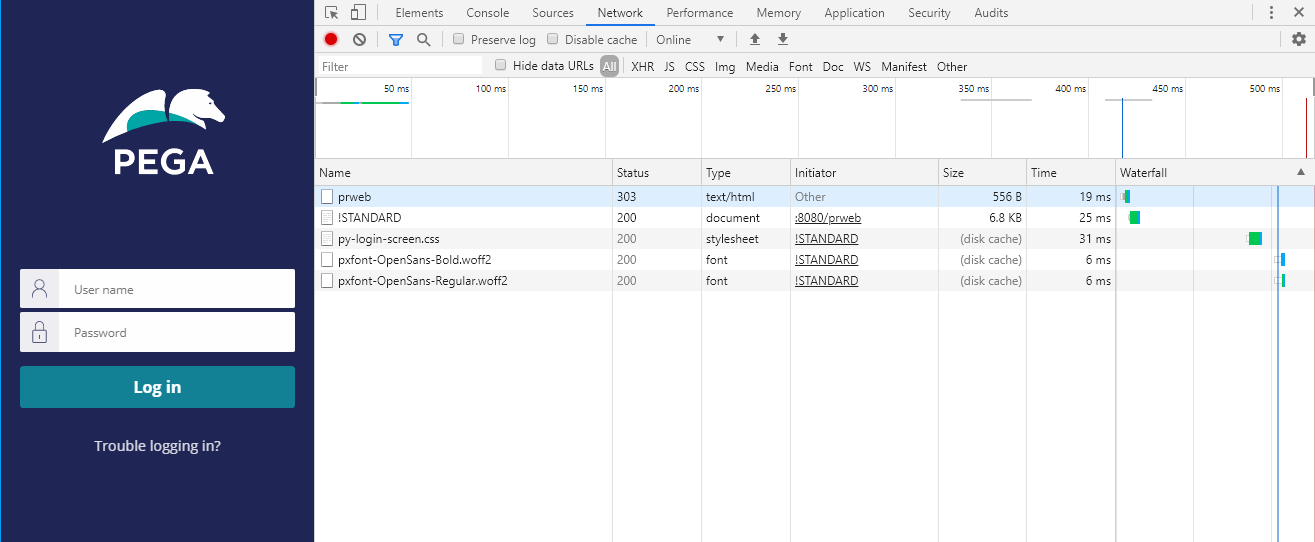Open !STANDARD initiator of Regular font row
The width and height of the screenshot is (1315, 542).
point(826,281)
